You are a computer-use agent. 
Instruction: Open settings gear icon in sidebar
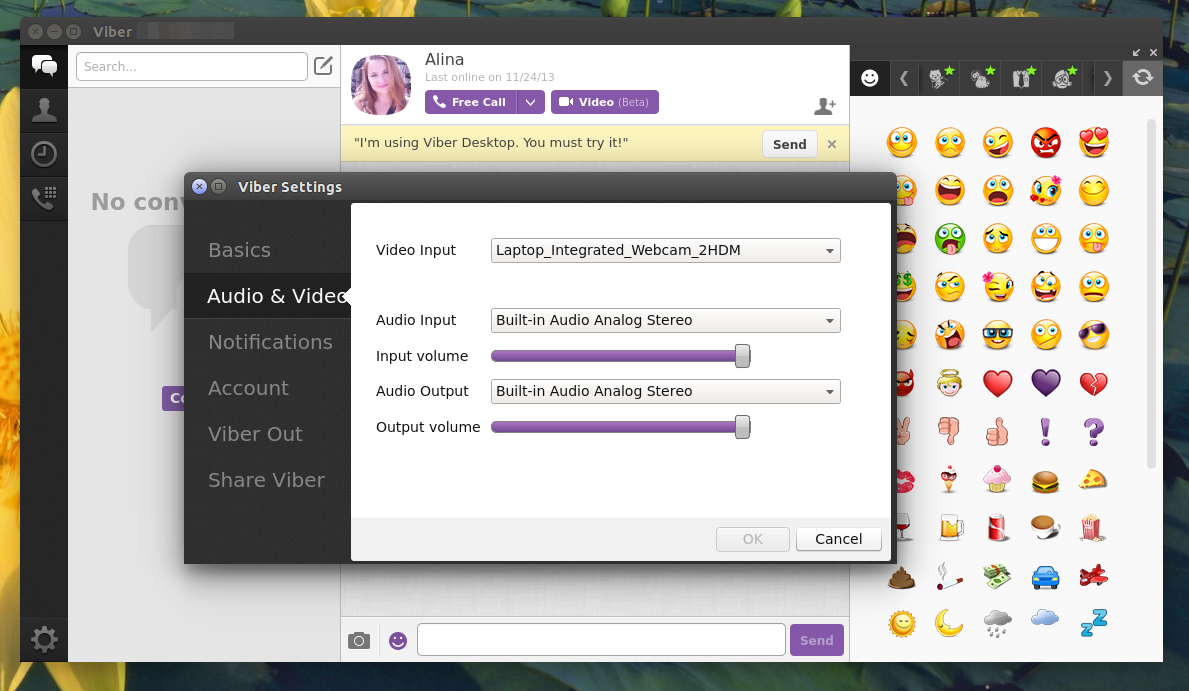point(44,639)
